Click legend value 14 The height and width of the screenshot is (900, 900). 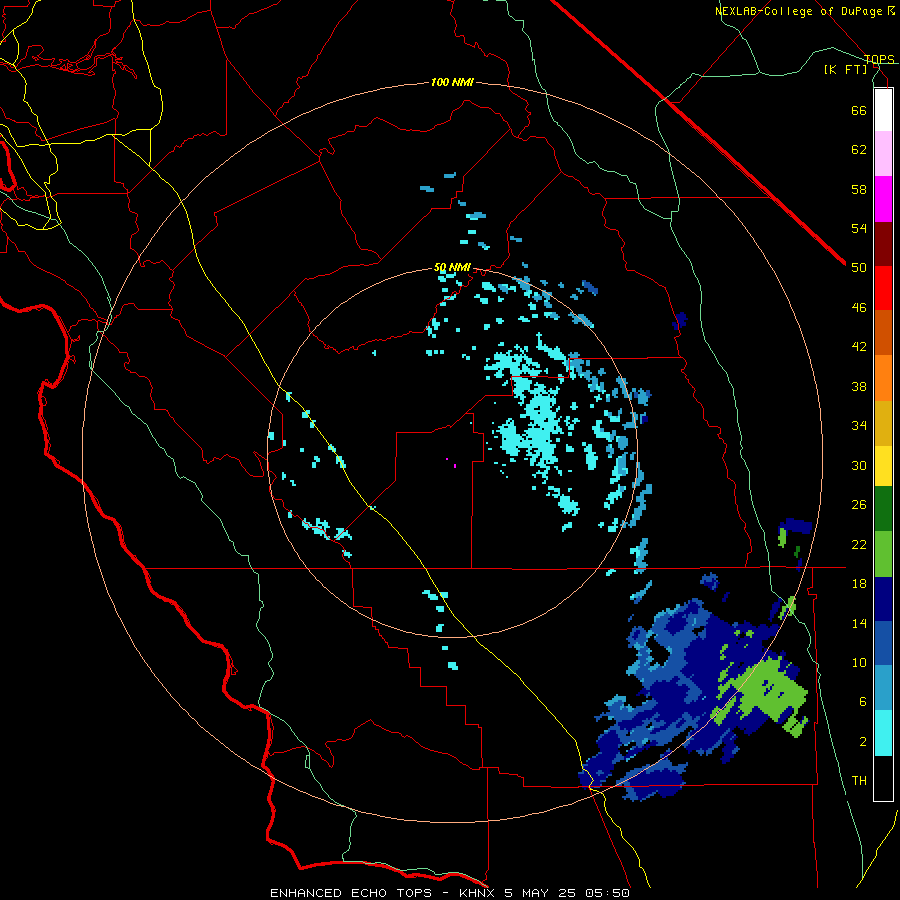click(859, 623)
